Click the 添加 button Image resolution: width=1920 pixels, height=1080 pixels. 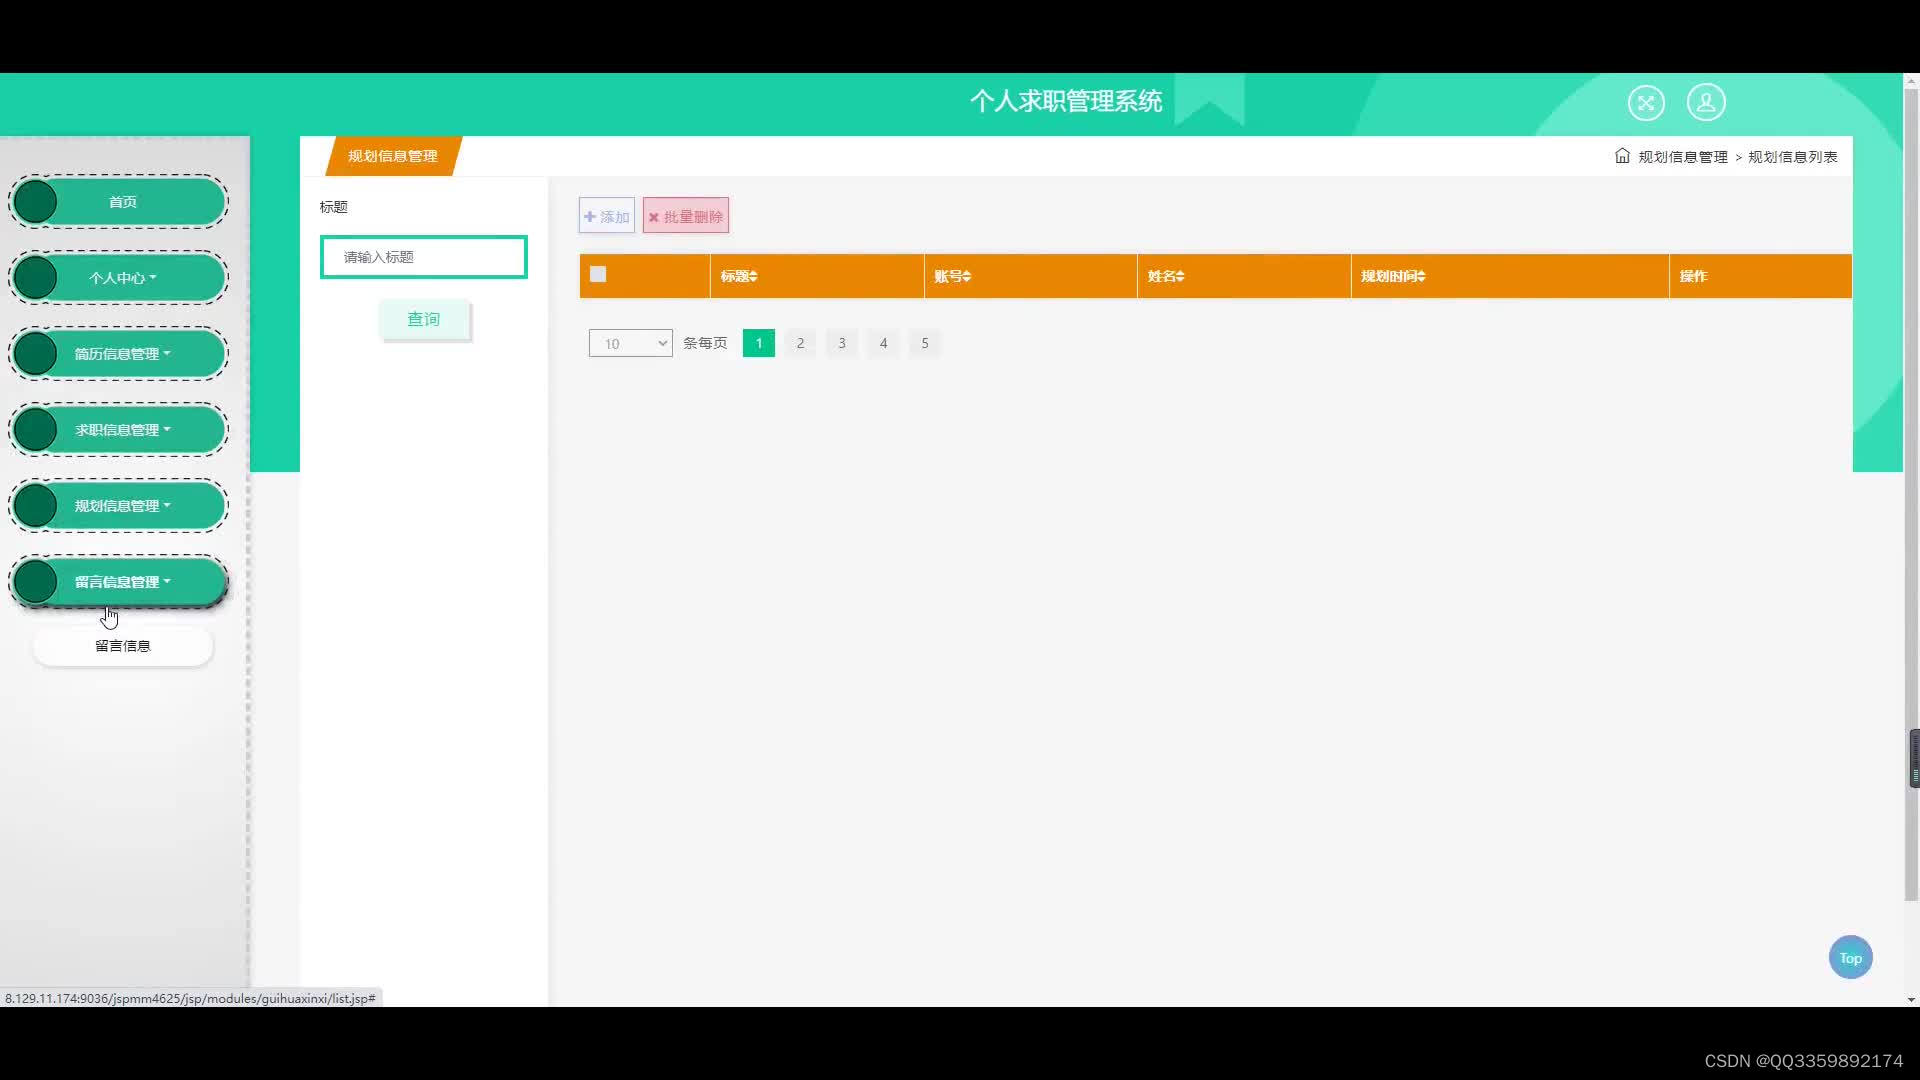(607, 216)
